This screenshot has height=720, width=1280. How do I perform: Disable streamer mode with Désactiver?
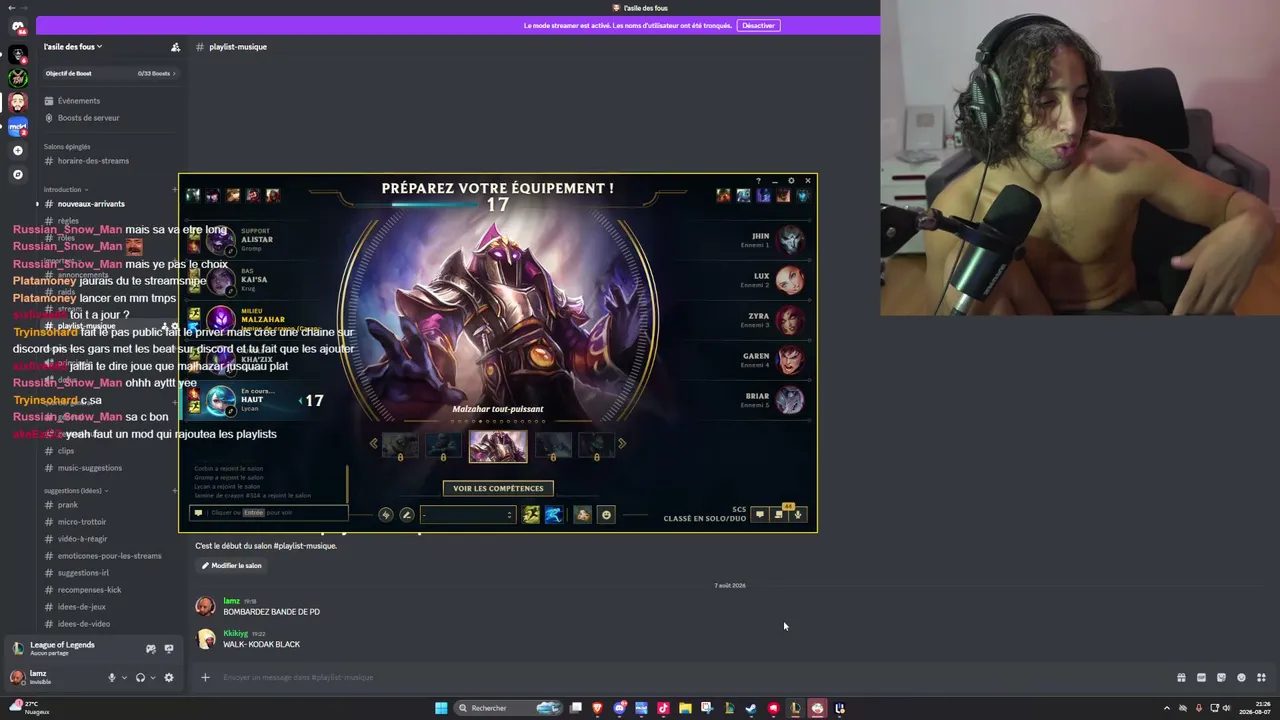tap(758, 25)
